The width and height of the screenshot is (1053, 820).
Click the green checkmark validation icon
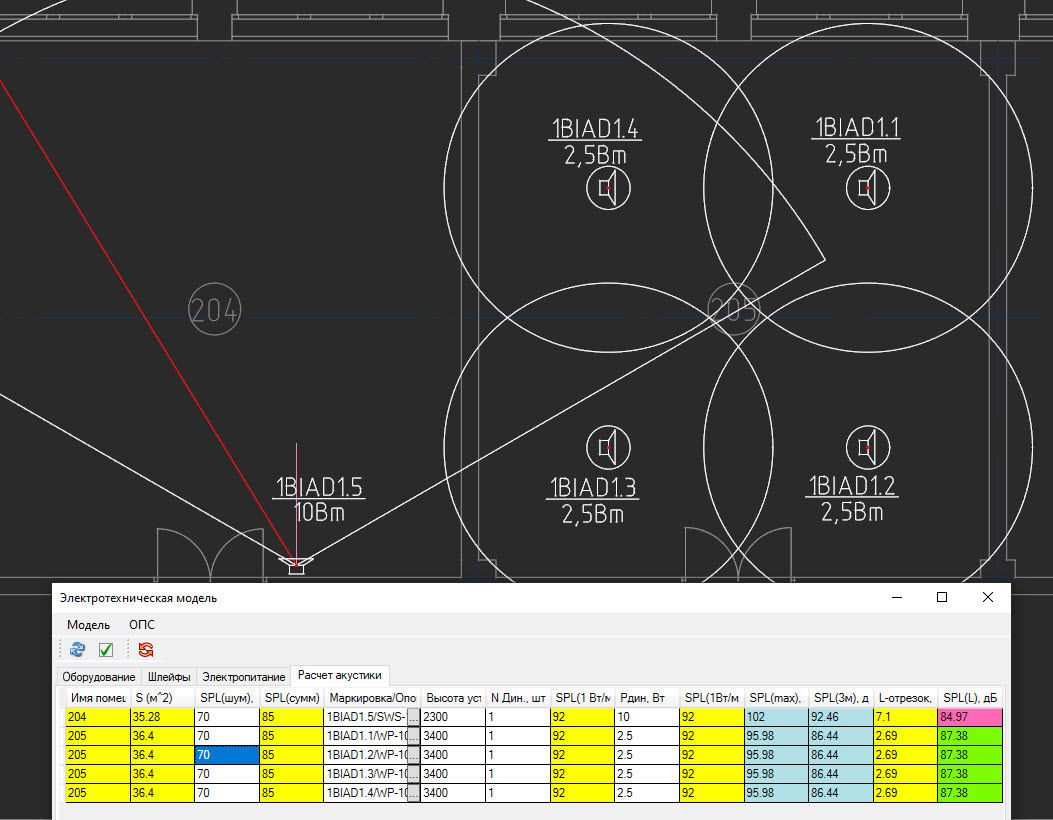pyautogui.click(x=105, y=650)
